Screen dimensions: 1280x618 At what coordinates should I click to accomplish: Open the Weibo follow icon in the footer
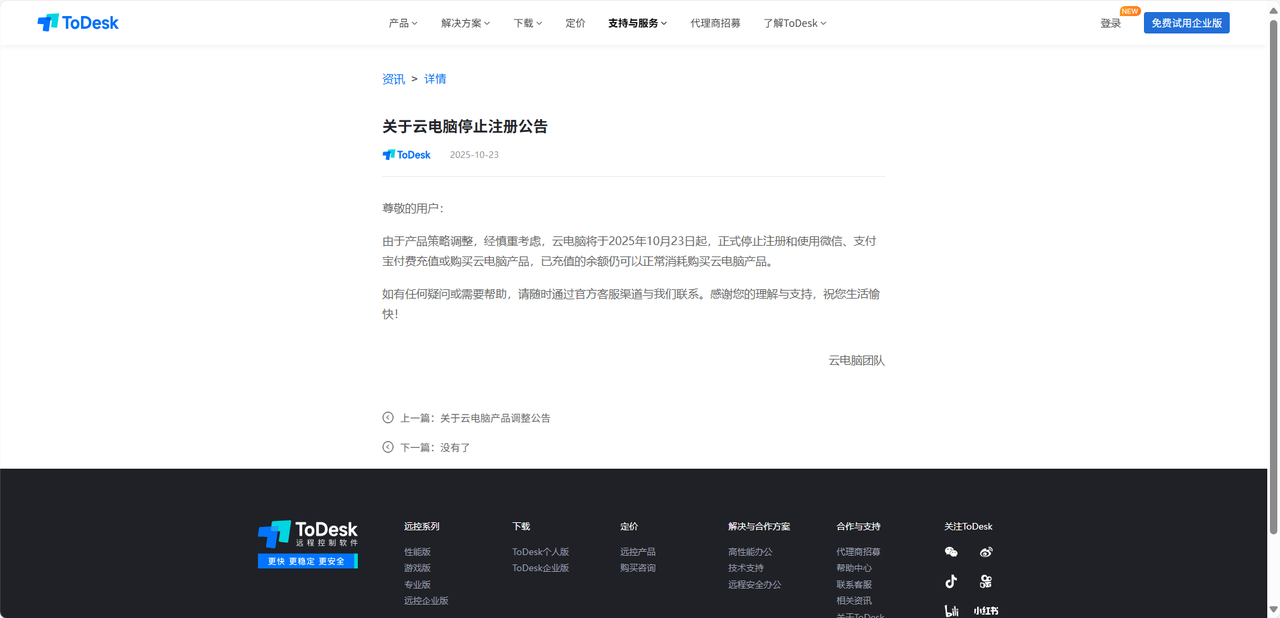tap(986, 552)
